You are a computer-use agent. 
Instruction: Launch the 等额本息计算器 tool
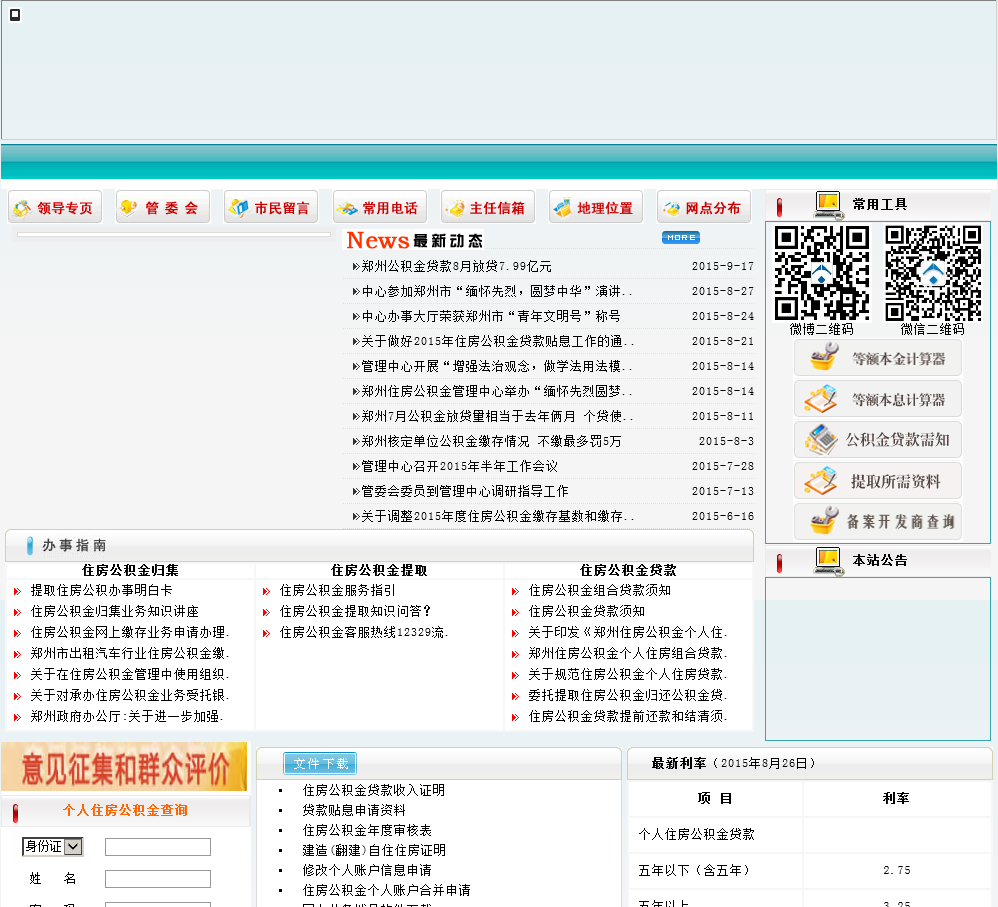[877, 399]
